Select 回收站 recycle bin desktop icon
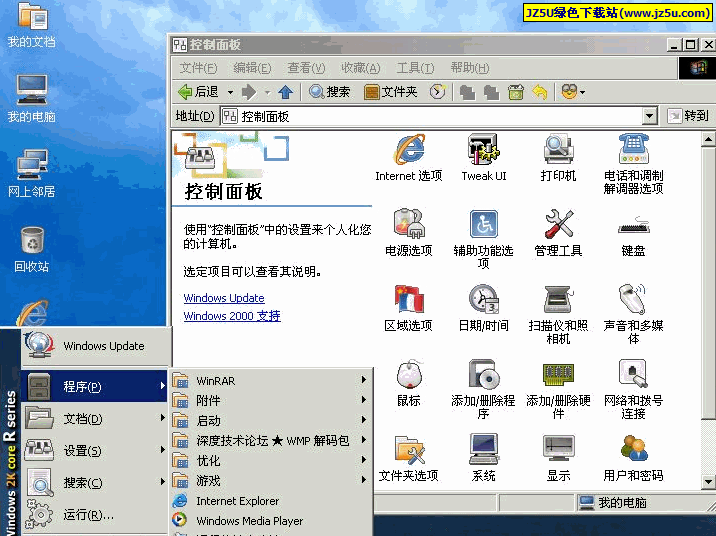This screenshot has width=716, height=536. [32, 249]
